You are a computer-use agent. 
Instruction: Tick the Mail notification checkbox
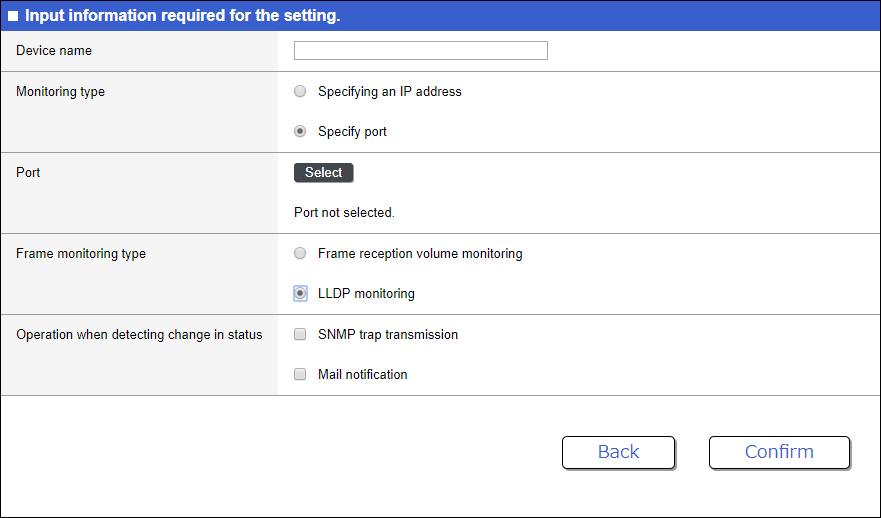click(300, 375)
